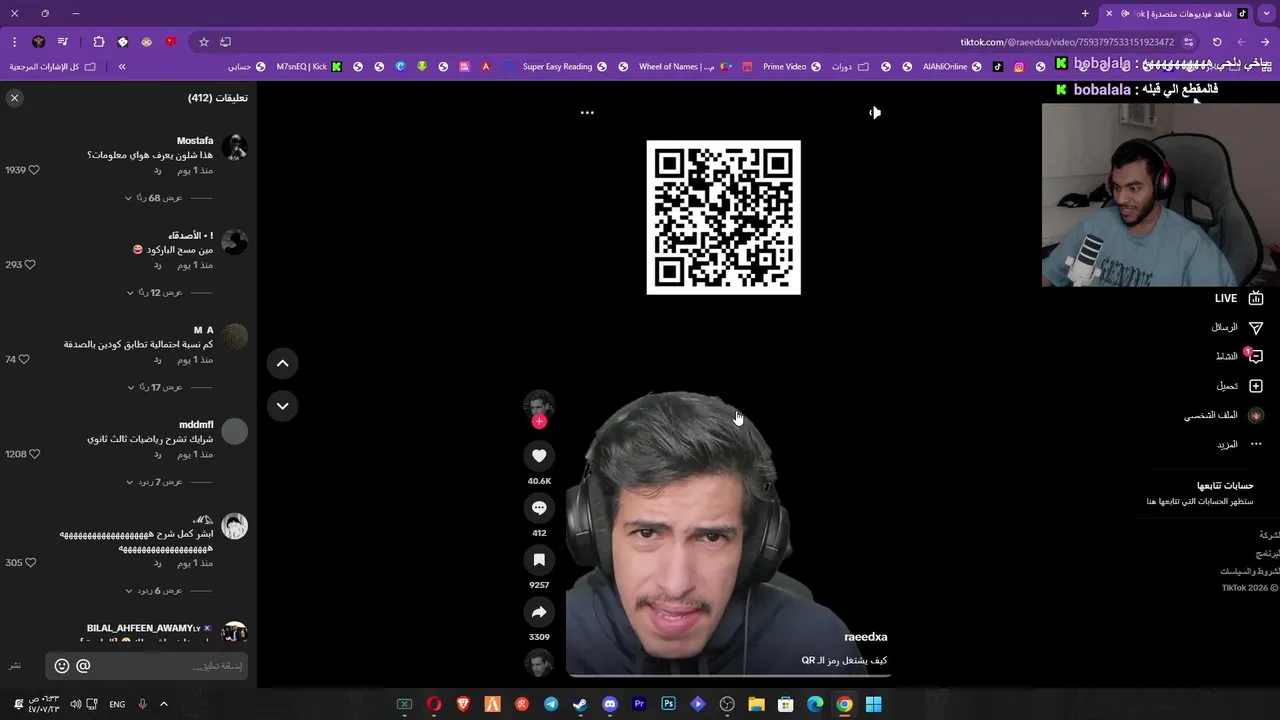Like the comment with 293 likes
Screen dimensions: 1280x720
click(30, 265)
